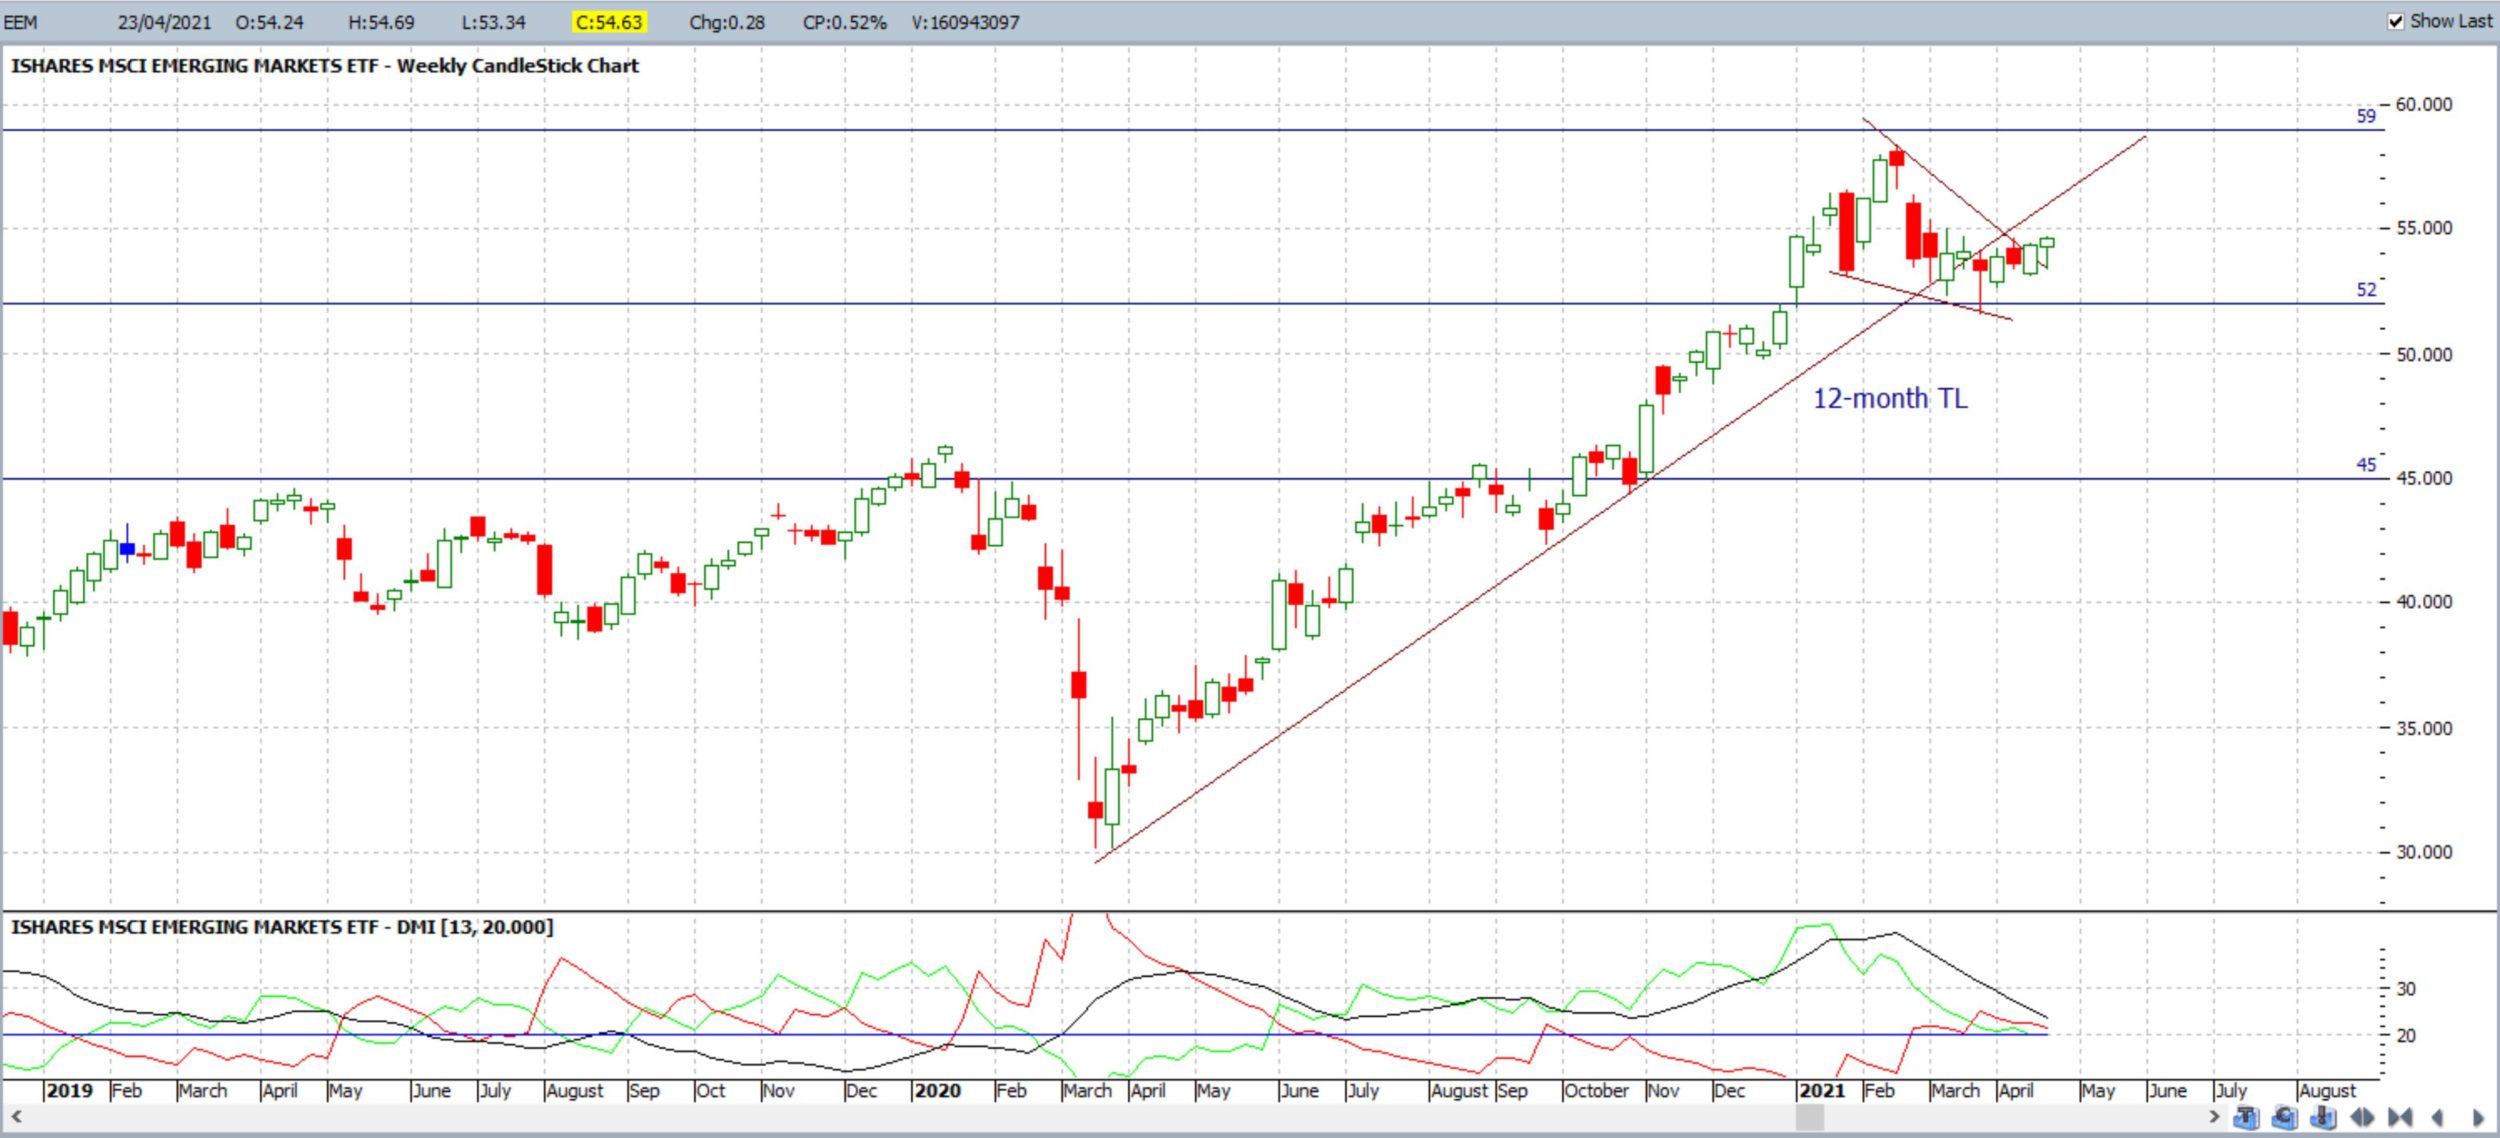The height and width of the screenshot is (1138, 2500).
Task: Click the horizontal scrollbar thumb
Action: click(1810, 1117)
